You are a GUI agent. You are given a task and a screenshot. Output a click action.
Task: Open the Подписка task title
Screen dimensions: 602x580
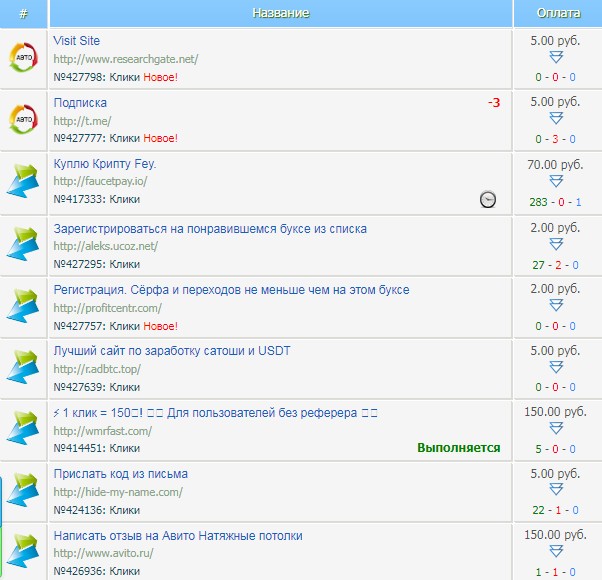coord(80,103)
